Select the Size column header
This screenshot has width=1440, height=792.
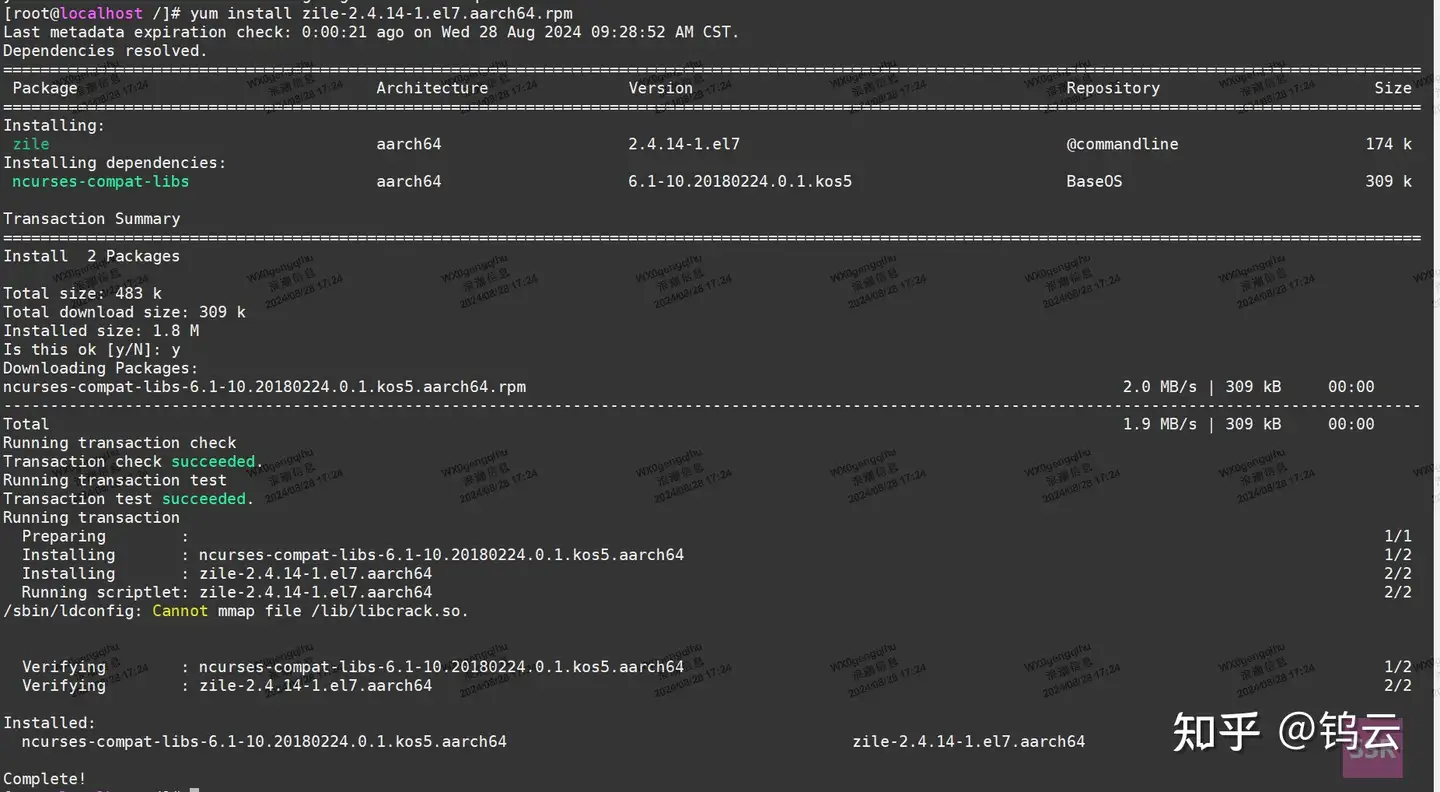[1393, 87]
